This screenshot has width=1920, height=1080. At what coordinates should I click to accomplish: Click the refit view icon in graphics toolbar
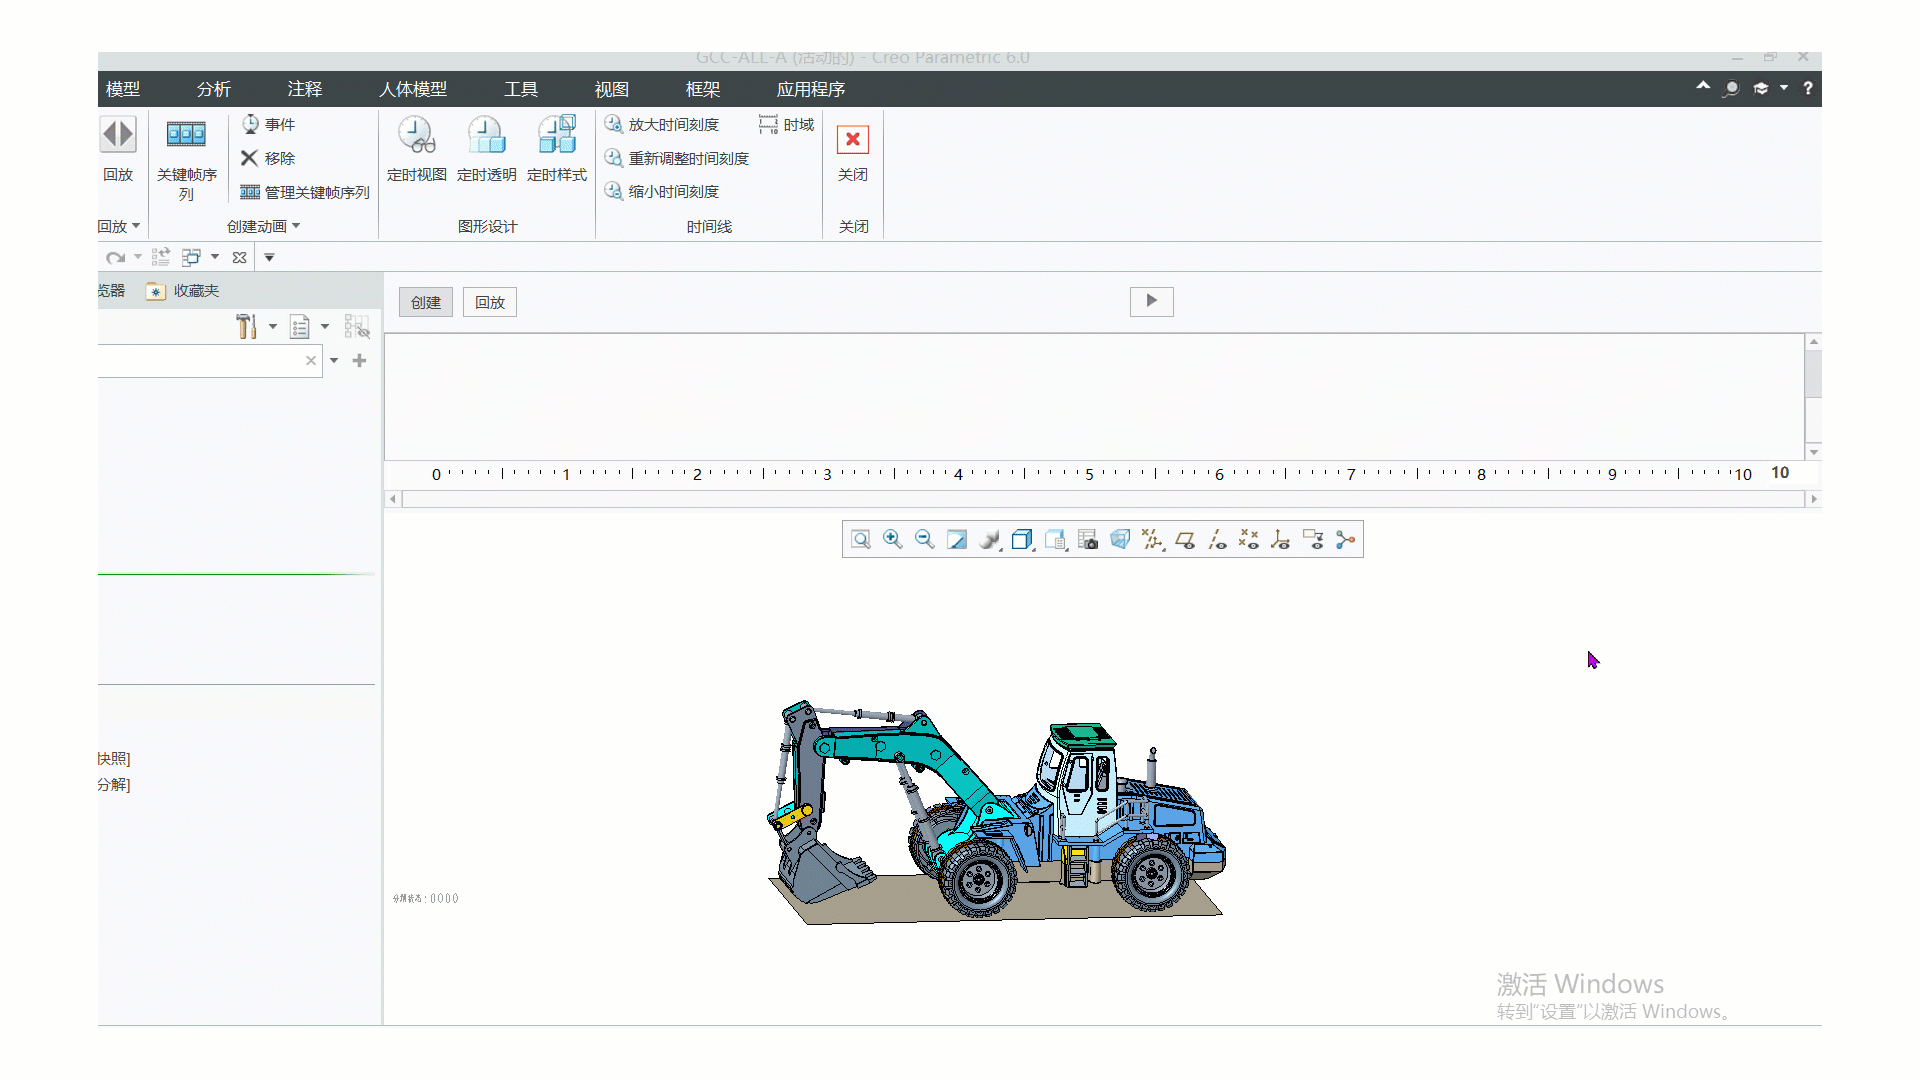pyautogui.click(x=861, y=540)
